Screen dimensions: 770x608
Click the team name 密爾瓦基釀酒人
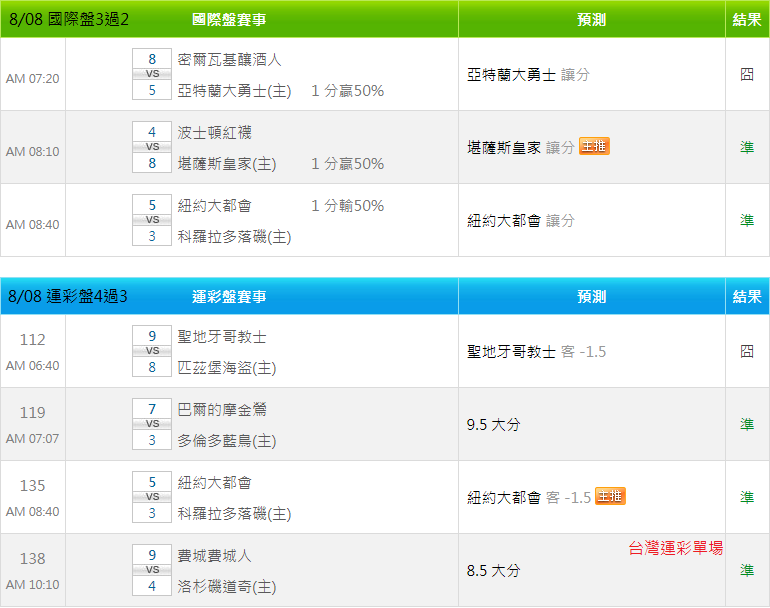pos(229,59)
